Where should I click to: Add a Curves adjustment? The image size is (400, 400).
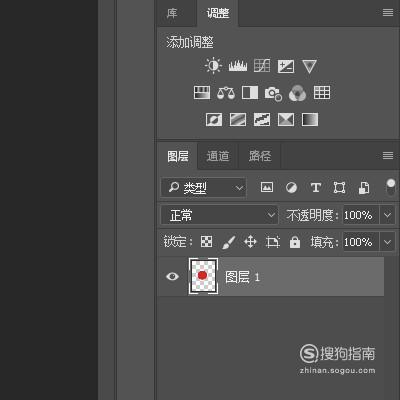[x=262, y=66]
